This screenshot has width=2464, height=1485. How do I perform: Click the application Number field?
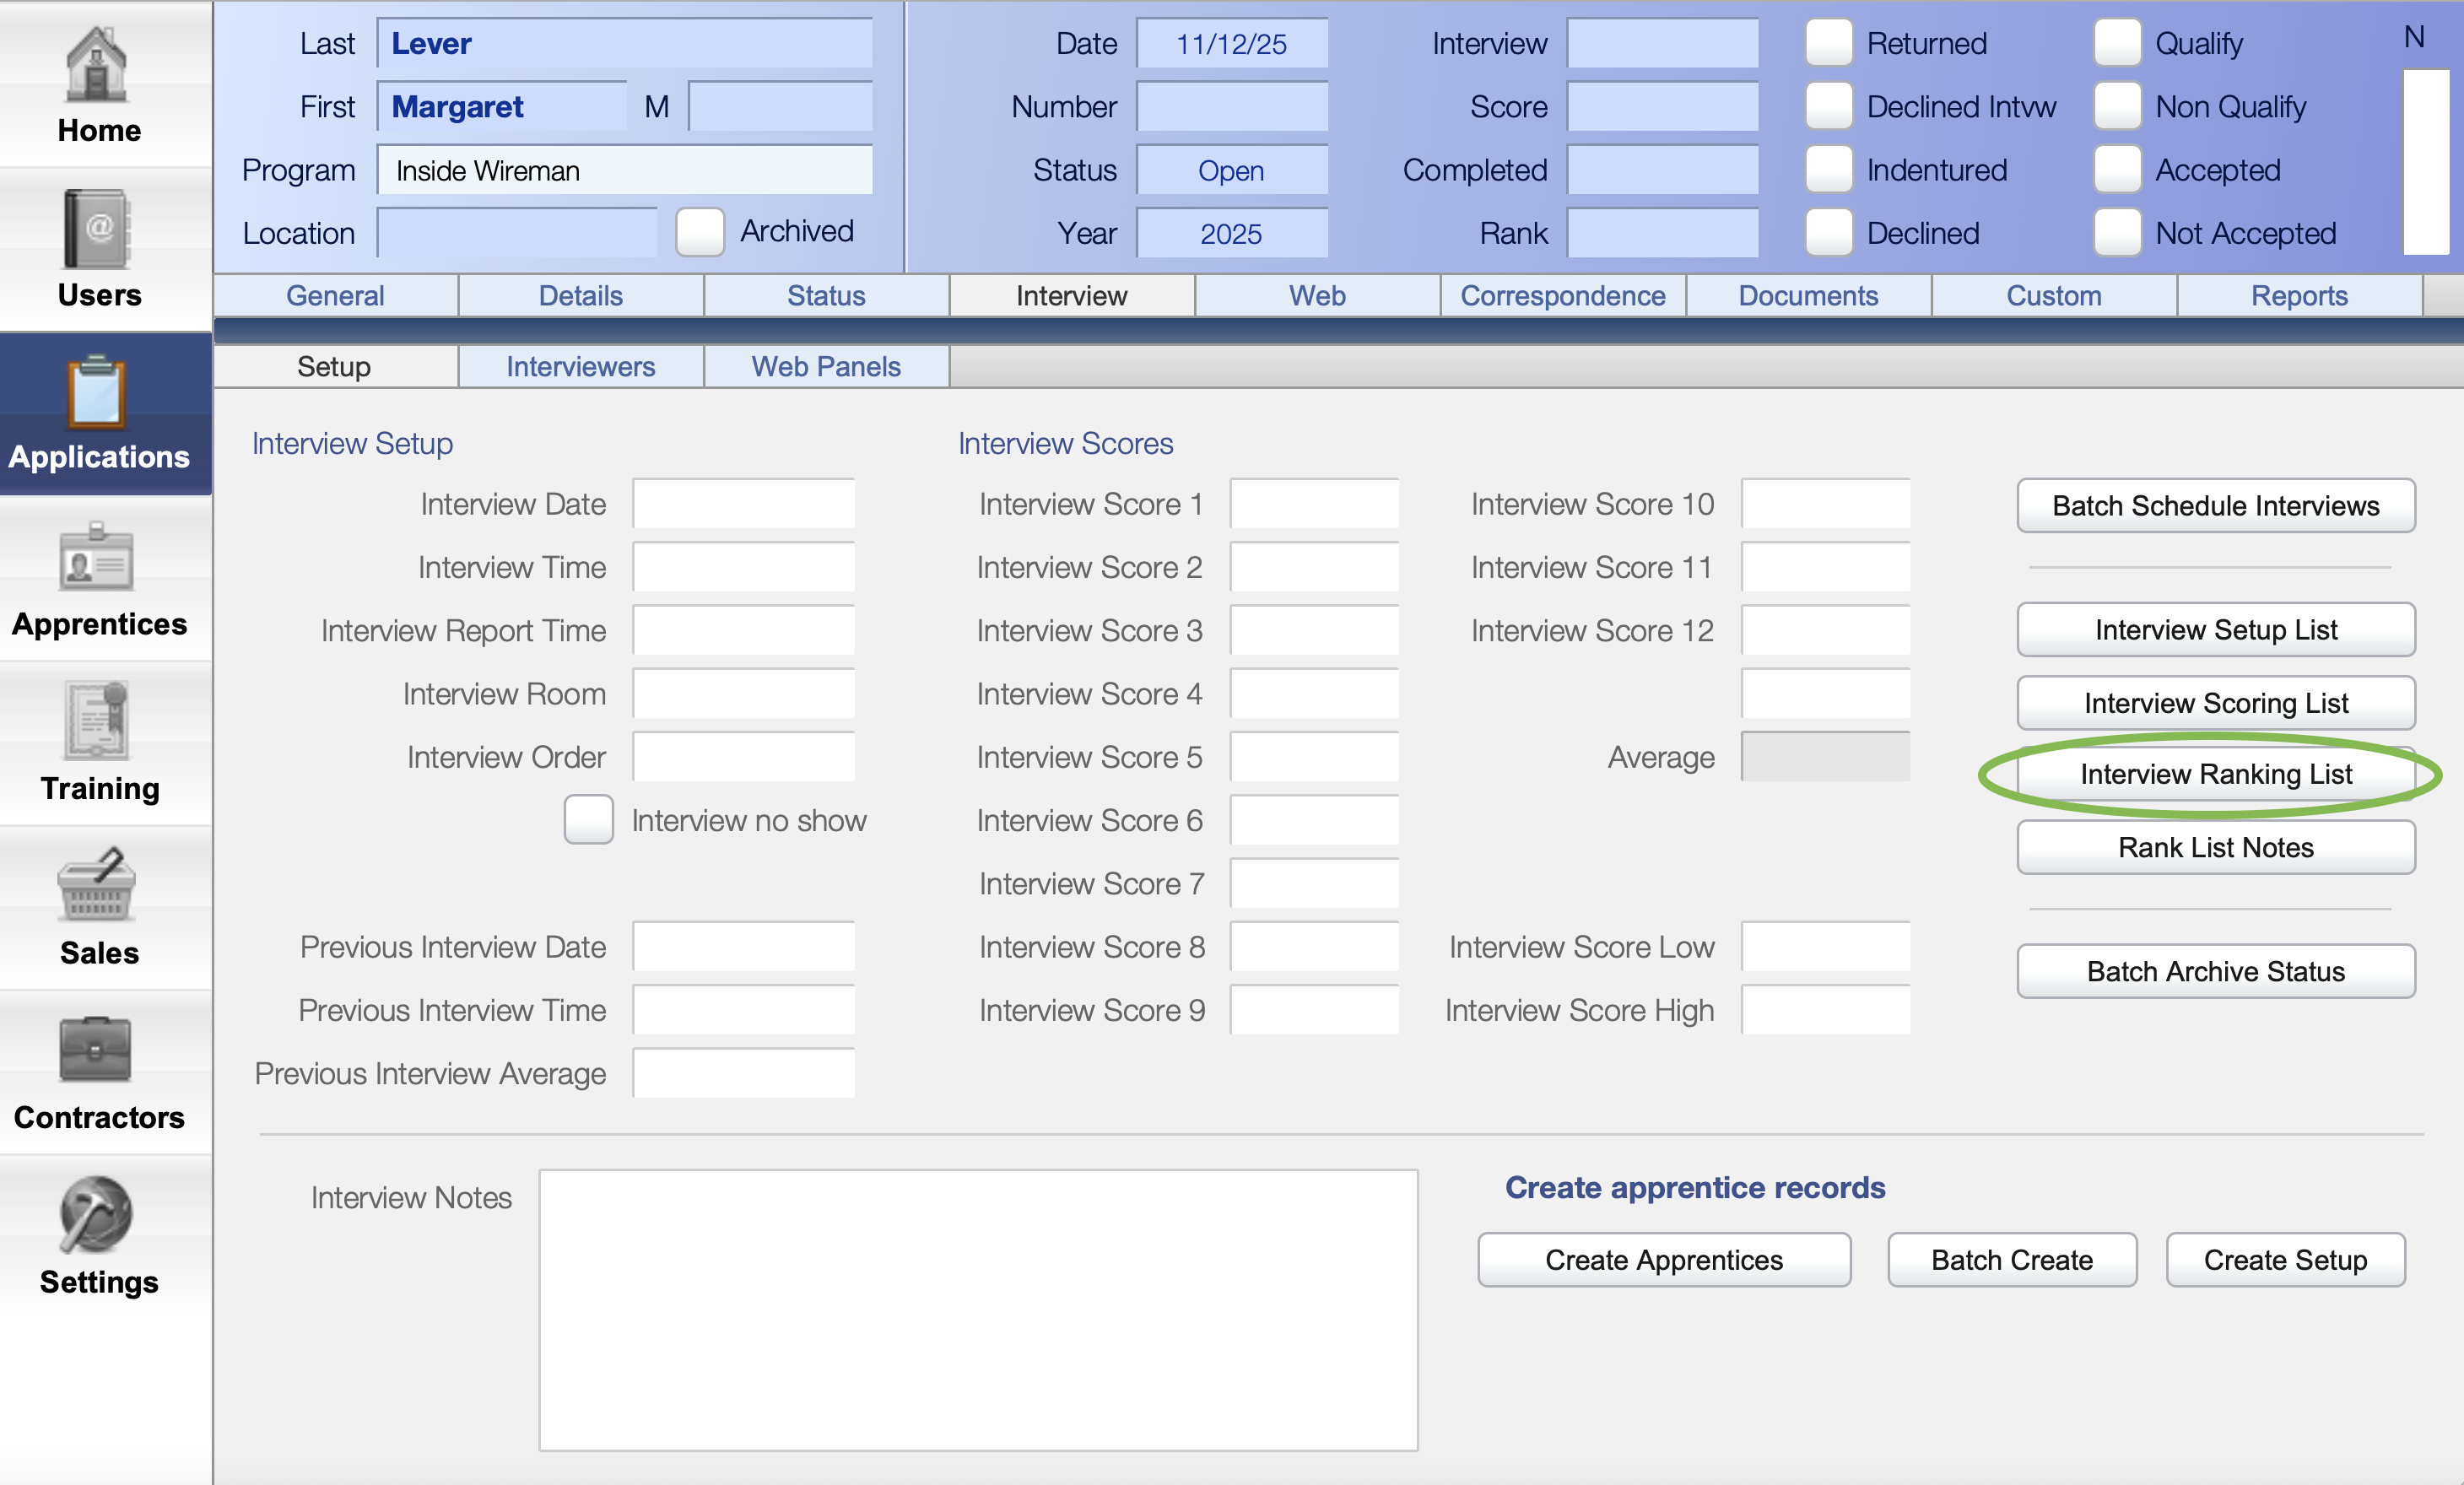tap(1232, 106)
